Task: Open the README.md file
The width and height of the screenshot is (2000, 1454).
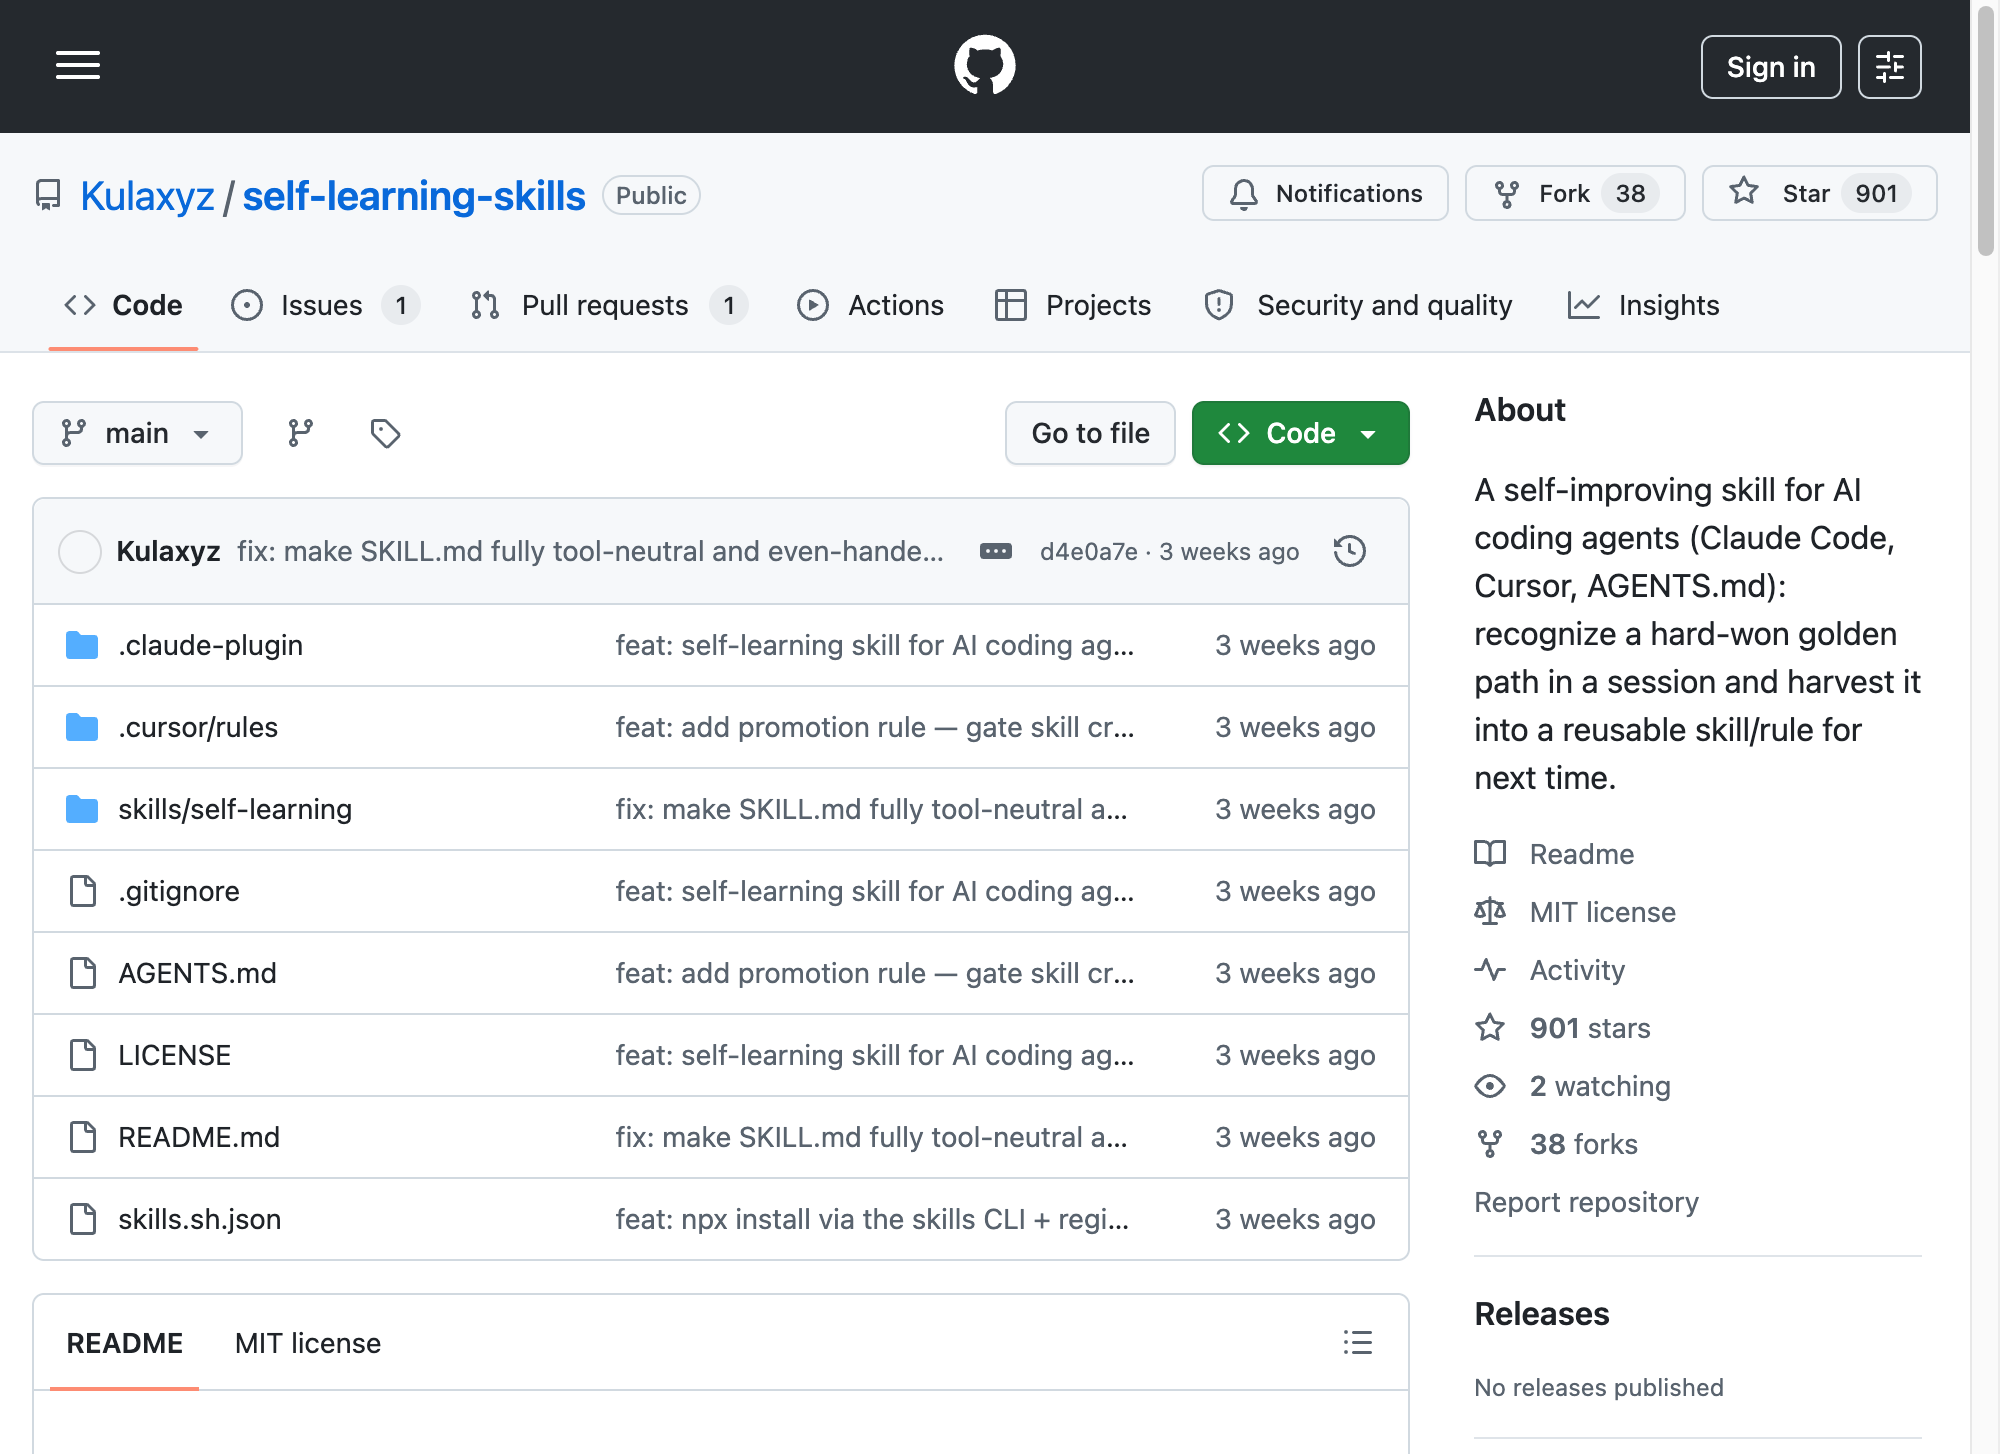Action: [x=199, y=1137]
